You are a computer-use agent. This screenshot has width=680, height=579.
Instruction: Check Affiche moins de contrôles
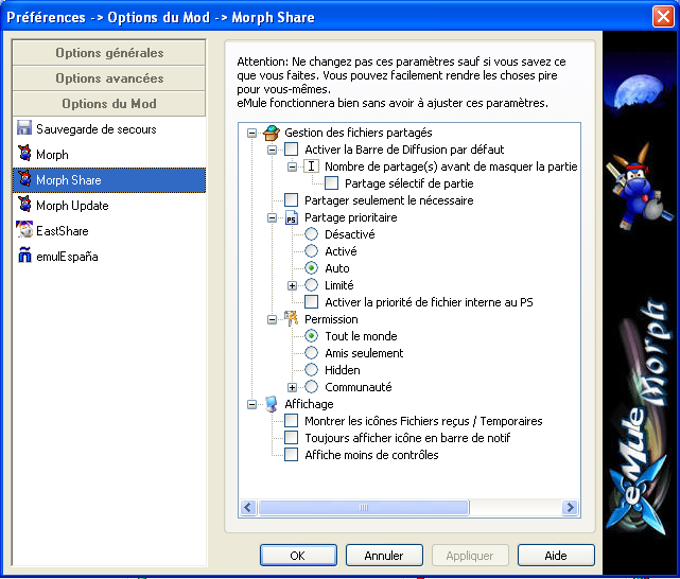point(291,455)
